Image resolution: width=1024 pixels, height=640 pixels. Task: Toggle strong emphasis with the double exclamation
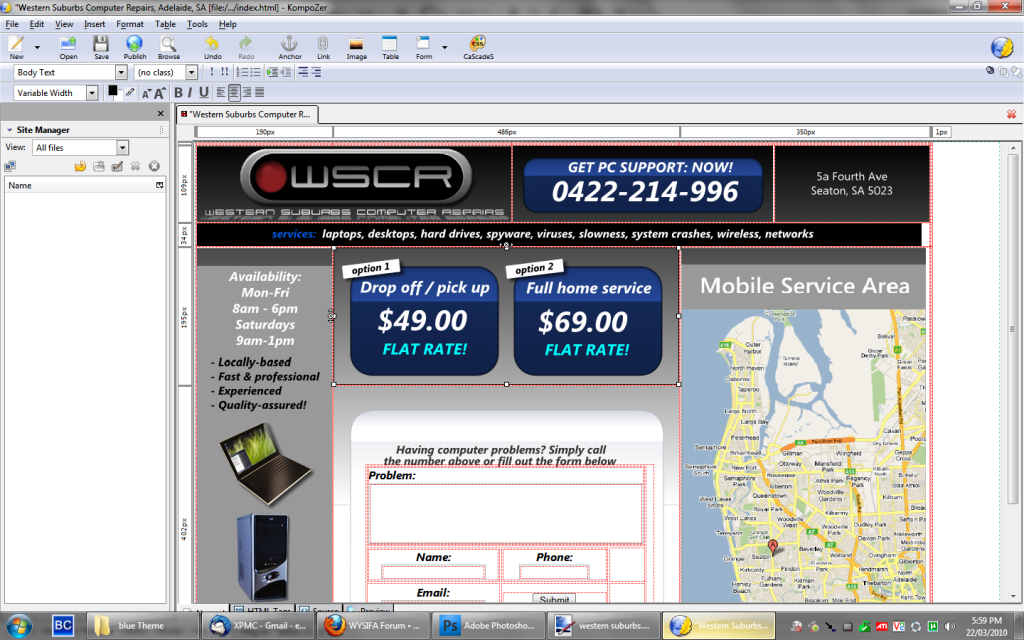pyautogui.click(x=224, y=72)
